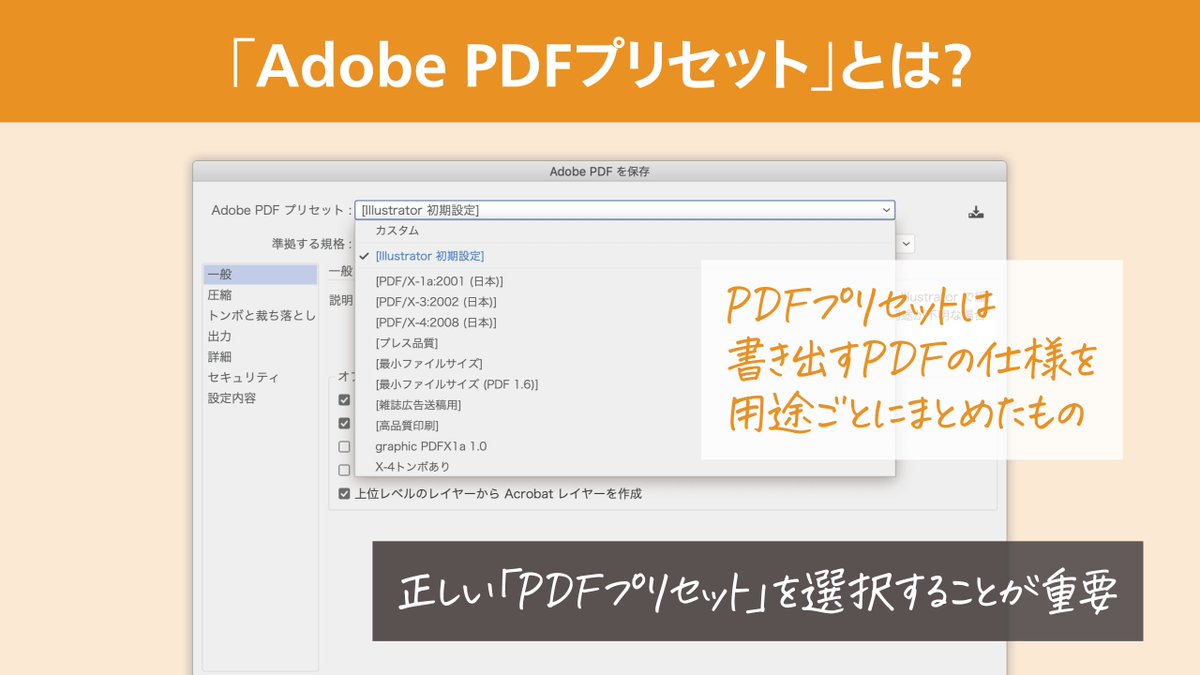Pick [PDF/X-1a:2001 (日本)] preset

tap(625, 282)
